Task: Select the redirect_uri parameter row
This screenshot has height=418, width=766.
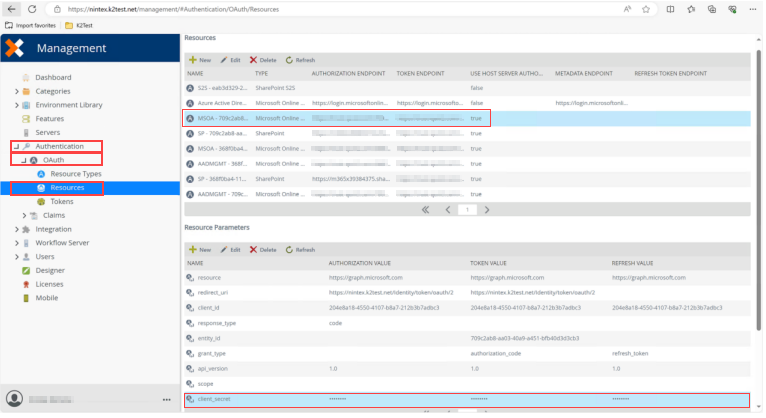Action: (467, 293)
